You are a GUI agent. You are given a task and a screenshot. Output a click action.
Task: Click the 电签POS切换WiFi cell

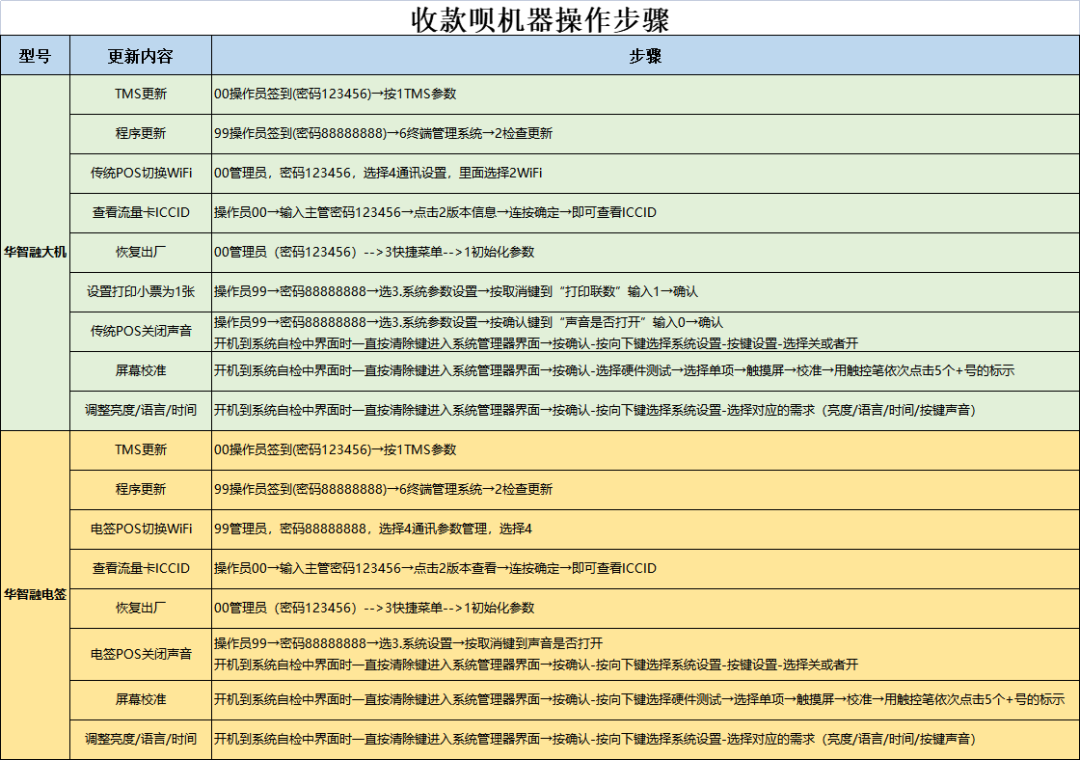(x=140, y=528)
